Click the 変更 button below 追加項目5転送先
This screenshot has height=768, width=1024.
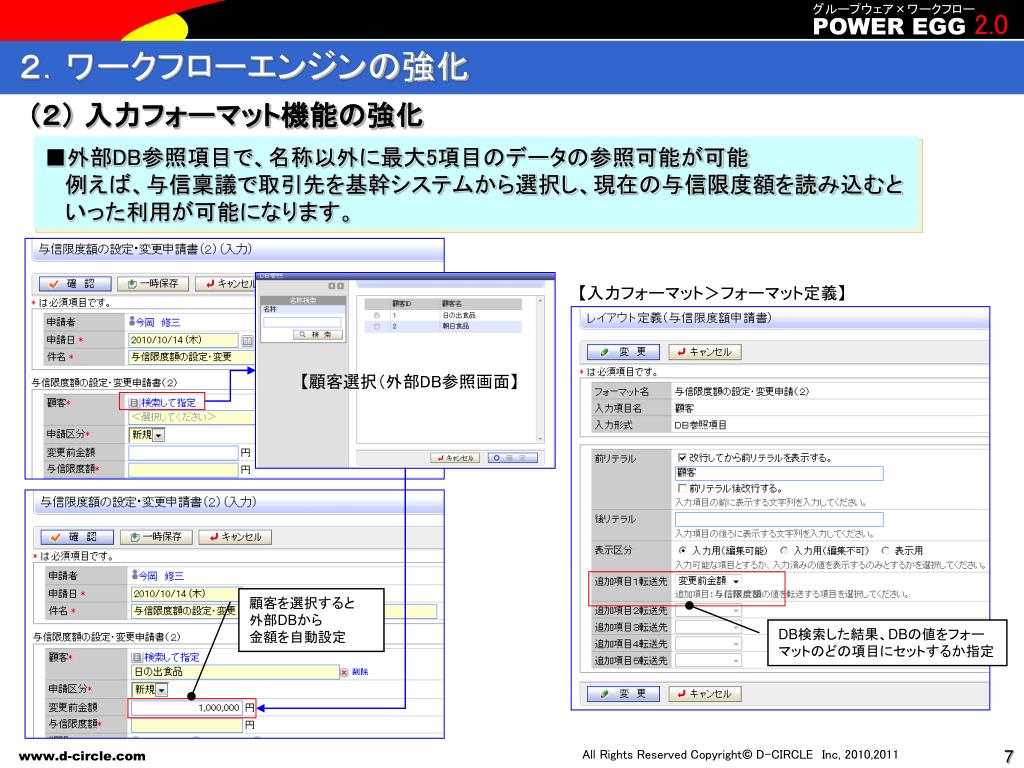click(623, 694)
